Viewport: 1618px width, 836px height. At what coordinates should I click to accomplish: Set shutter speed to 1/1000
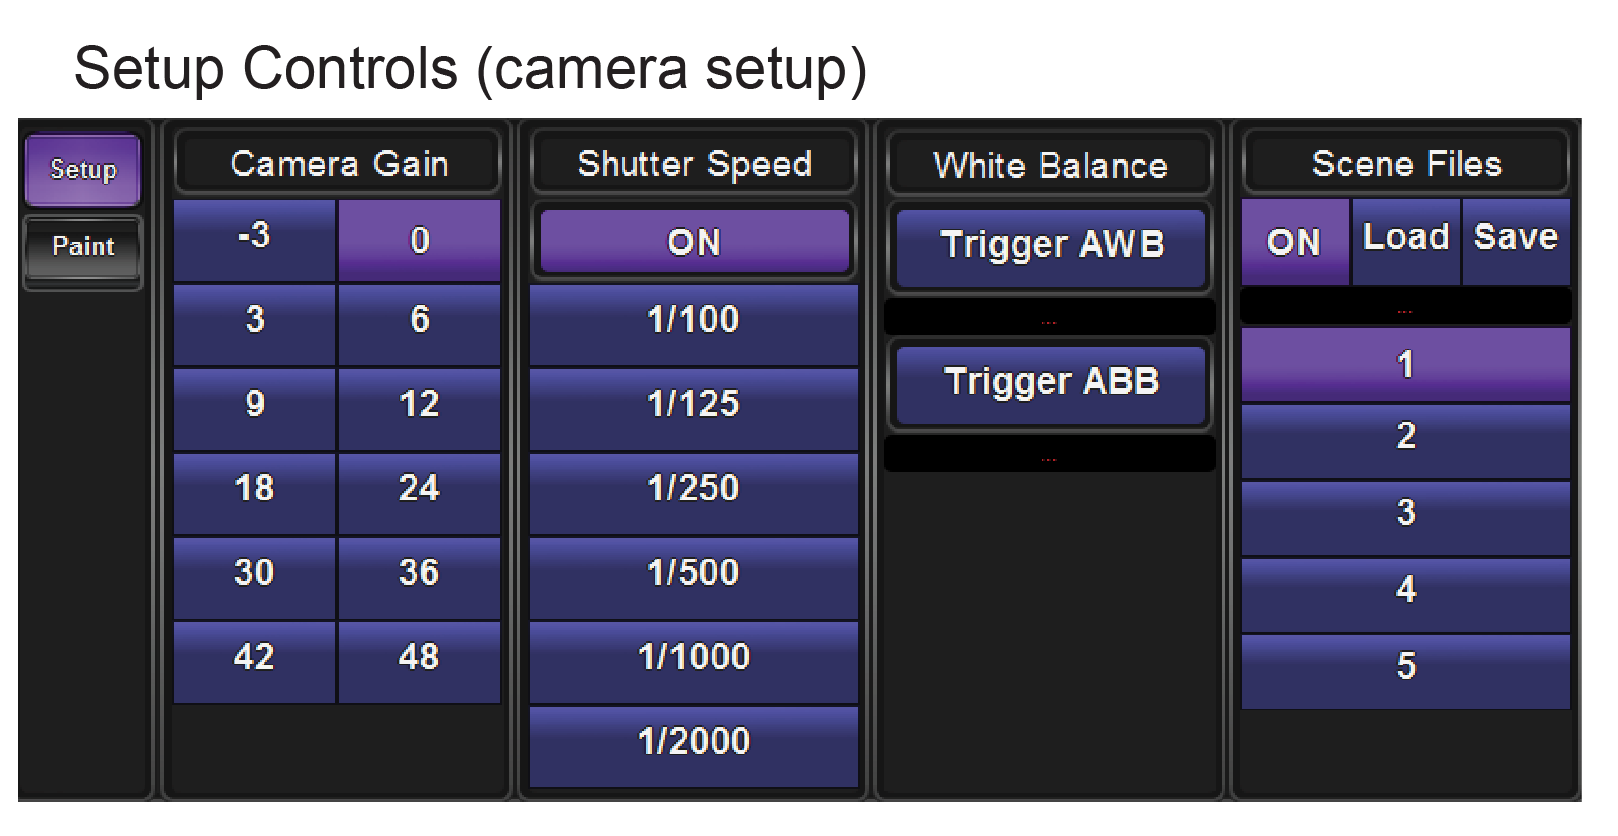(x=694, y=658)
